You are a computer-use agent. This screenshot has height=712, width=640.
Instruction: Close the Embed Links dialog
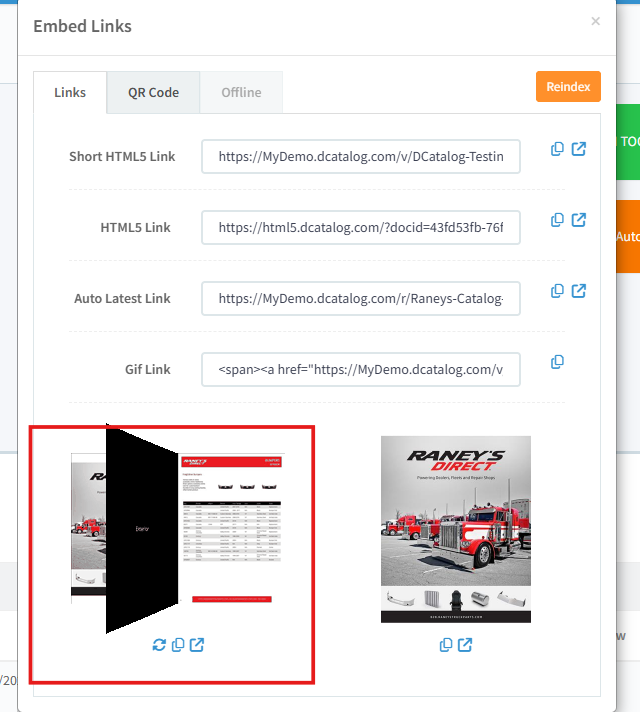pos(596,21)
